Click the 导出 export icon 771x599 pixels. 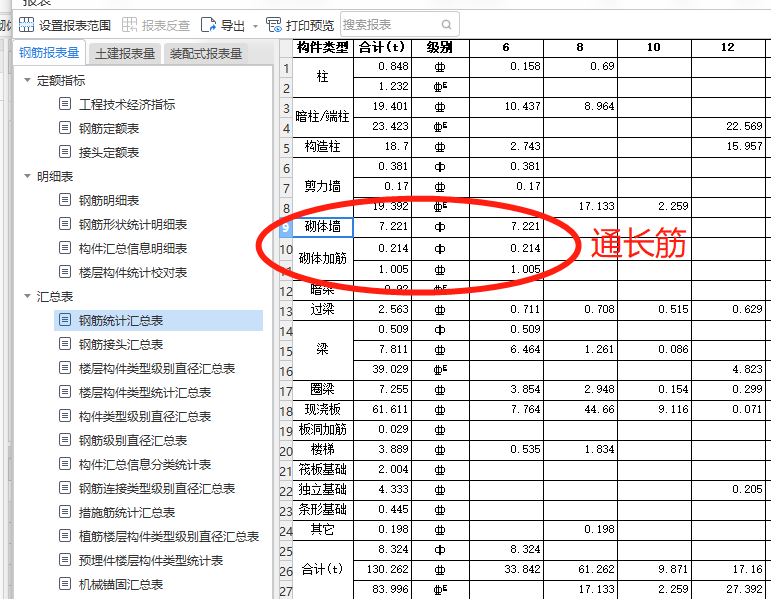pyautogui.click(x=208, y=25)
